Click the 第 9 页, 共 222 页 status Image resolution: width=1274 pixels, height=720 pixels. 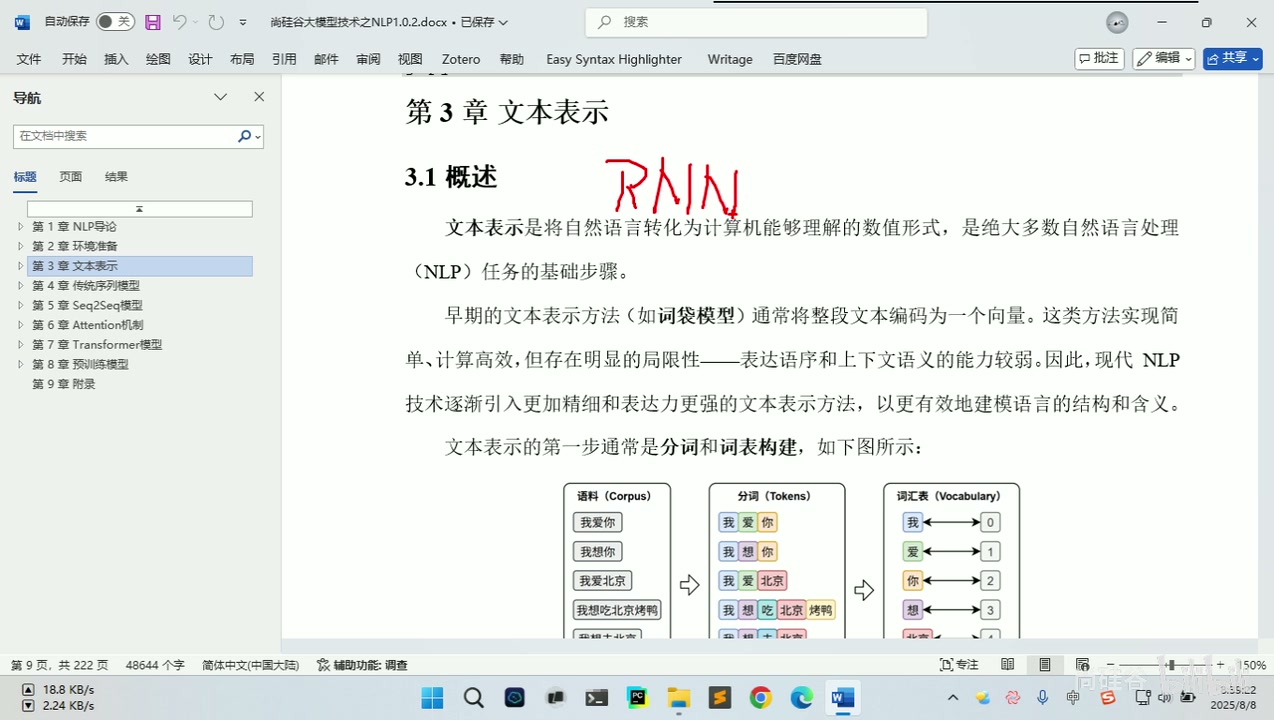click(x=60, y=665)
